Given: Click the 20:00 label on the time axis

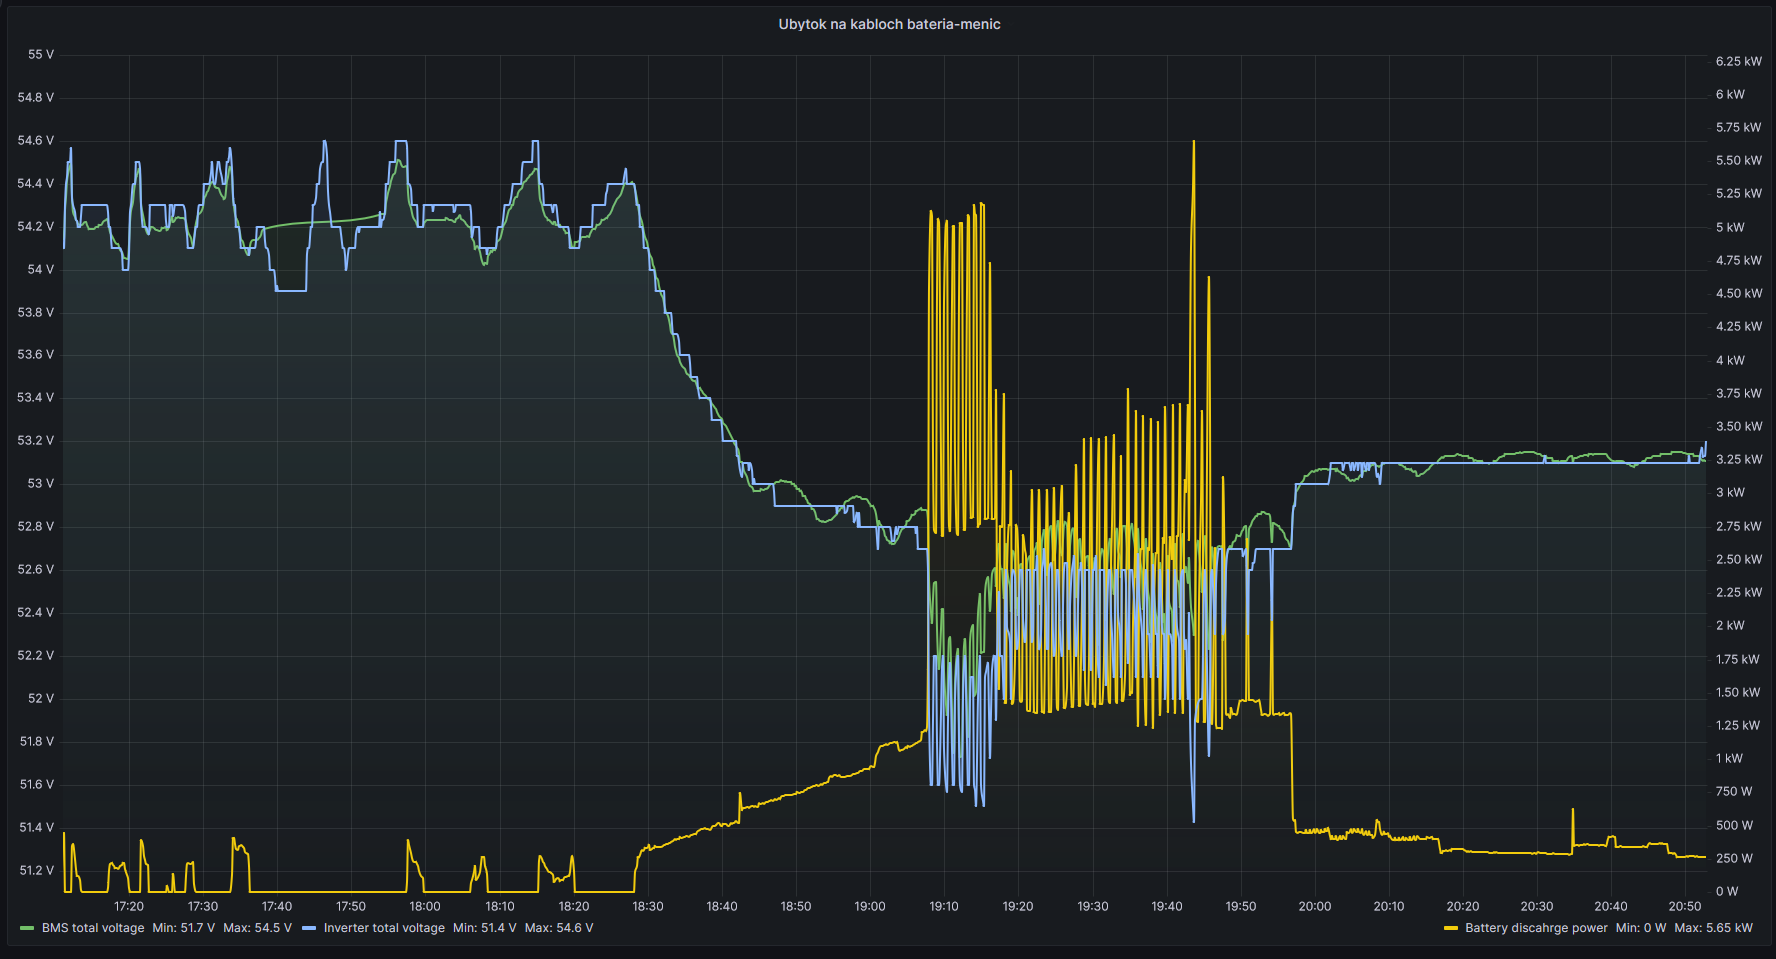Looking at the screenshot, I should point(1314,906).
